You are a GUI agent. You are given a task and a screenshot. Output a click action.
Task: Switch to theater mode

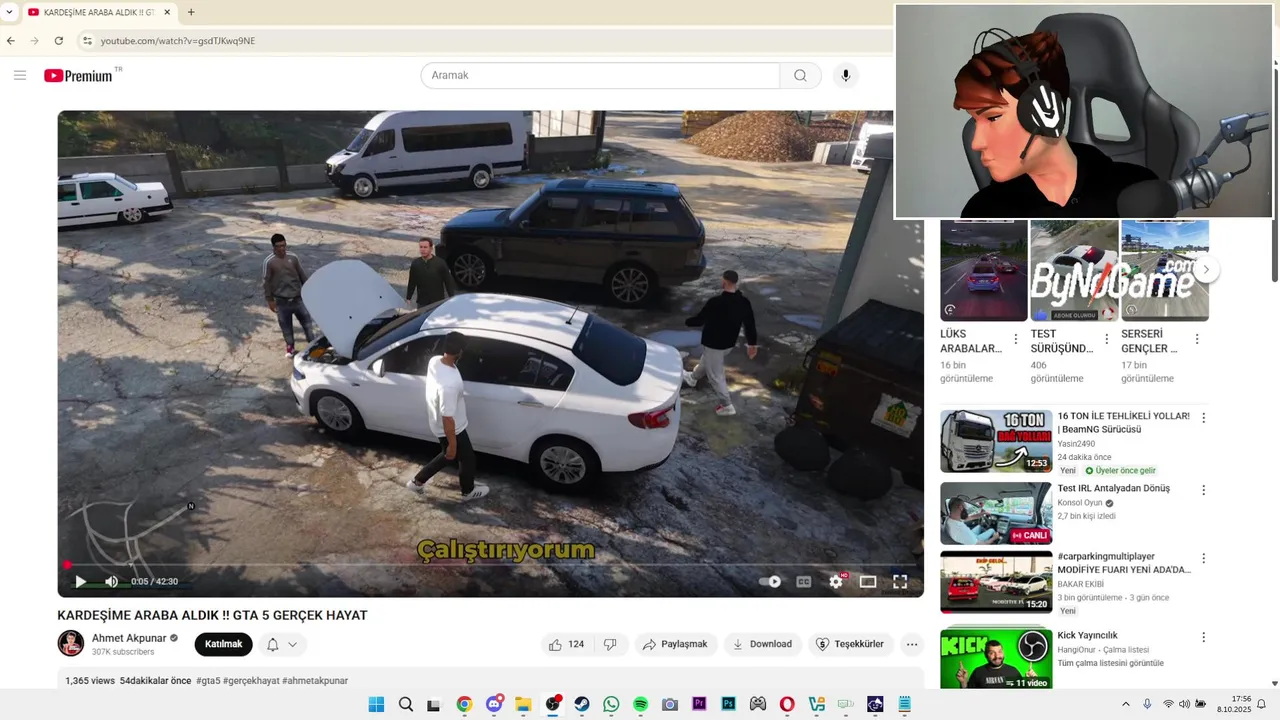868,581
